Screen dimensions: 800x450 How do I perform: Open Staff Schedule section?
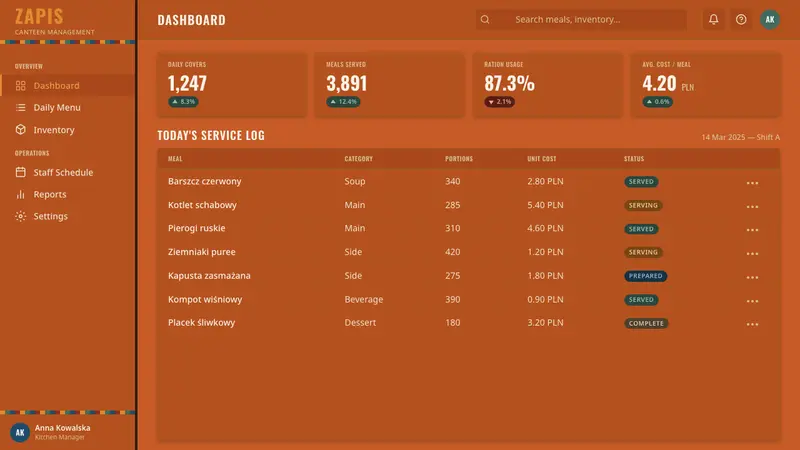click(x=67, y=172)
